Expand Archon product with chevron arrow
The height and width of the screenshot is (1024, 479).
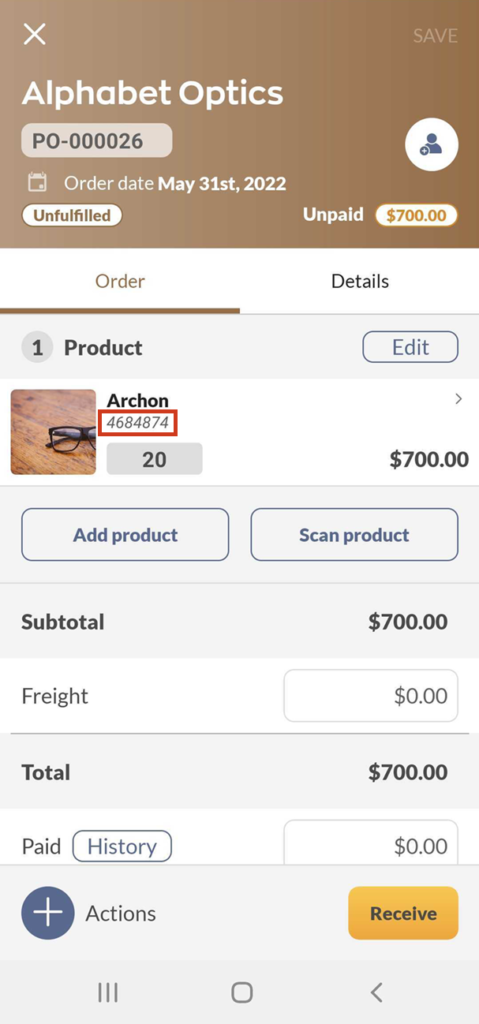[459, 399]
